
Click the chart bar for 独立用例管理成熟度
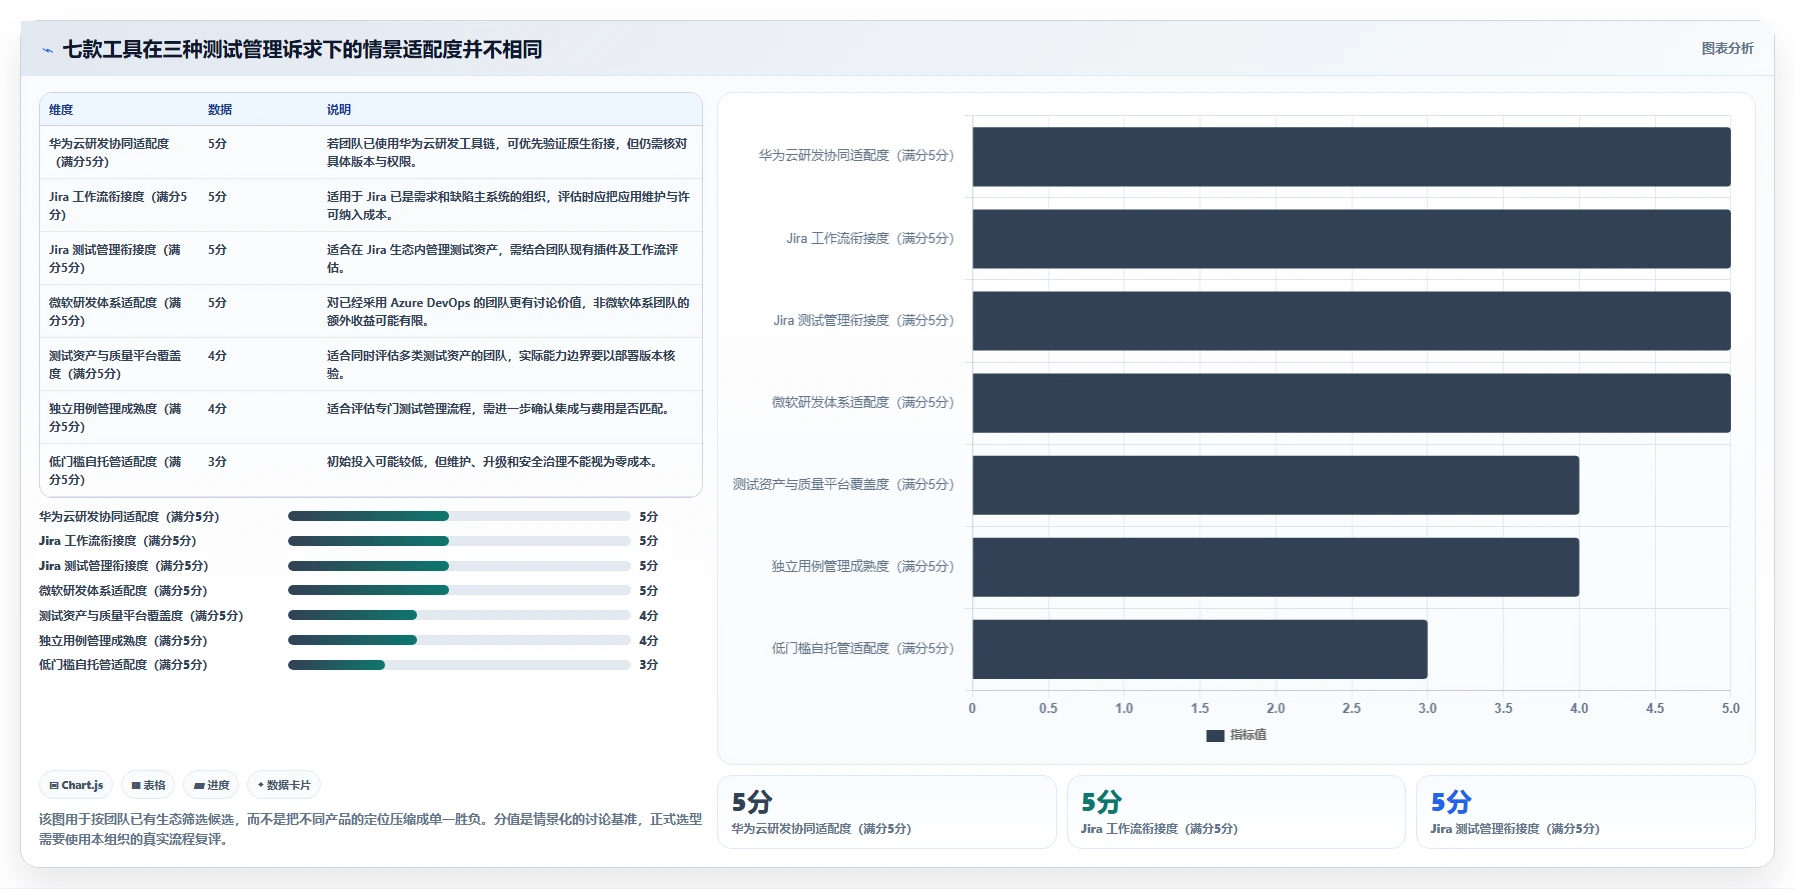click(1276, 567)
